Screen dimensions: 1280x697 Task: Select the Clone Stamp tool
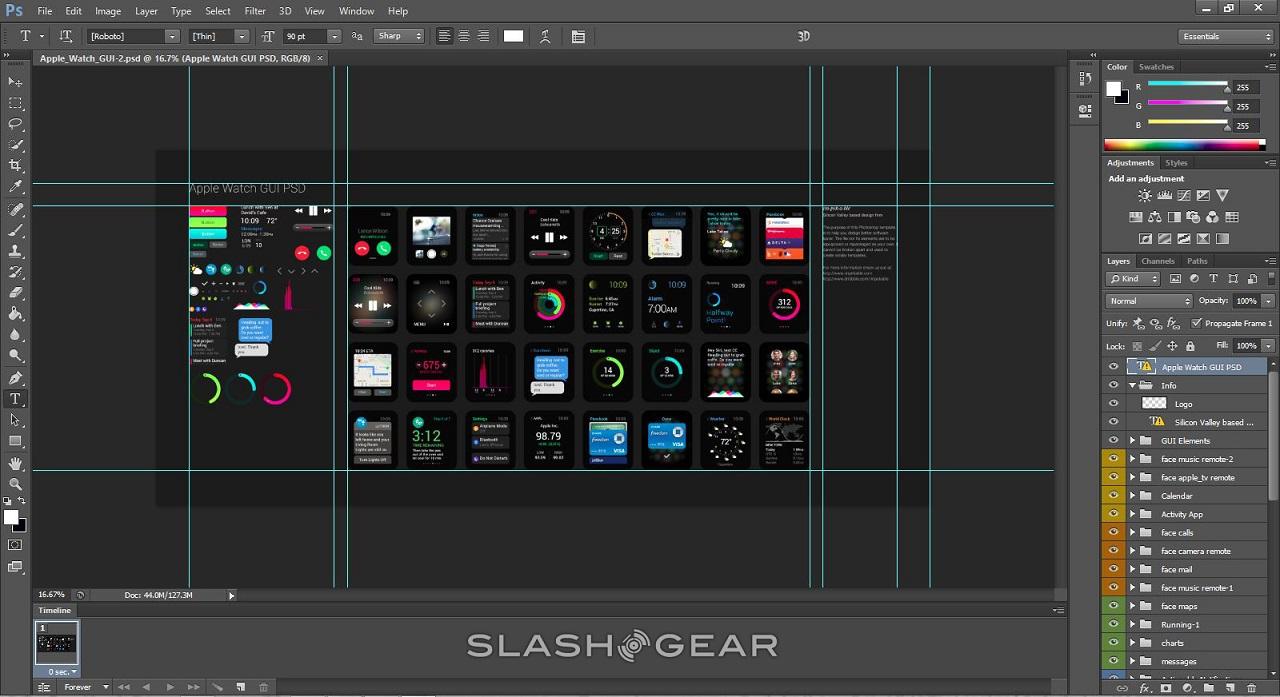coord(15,251)
